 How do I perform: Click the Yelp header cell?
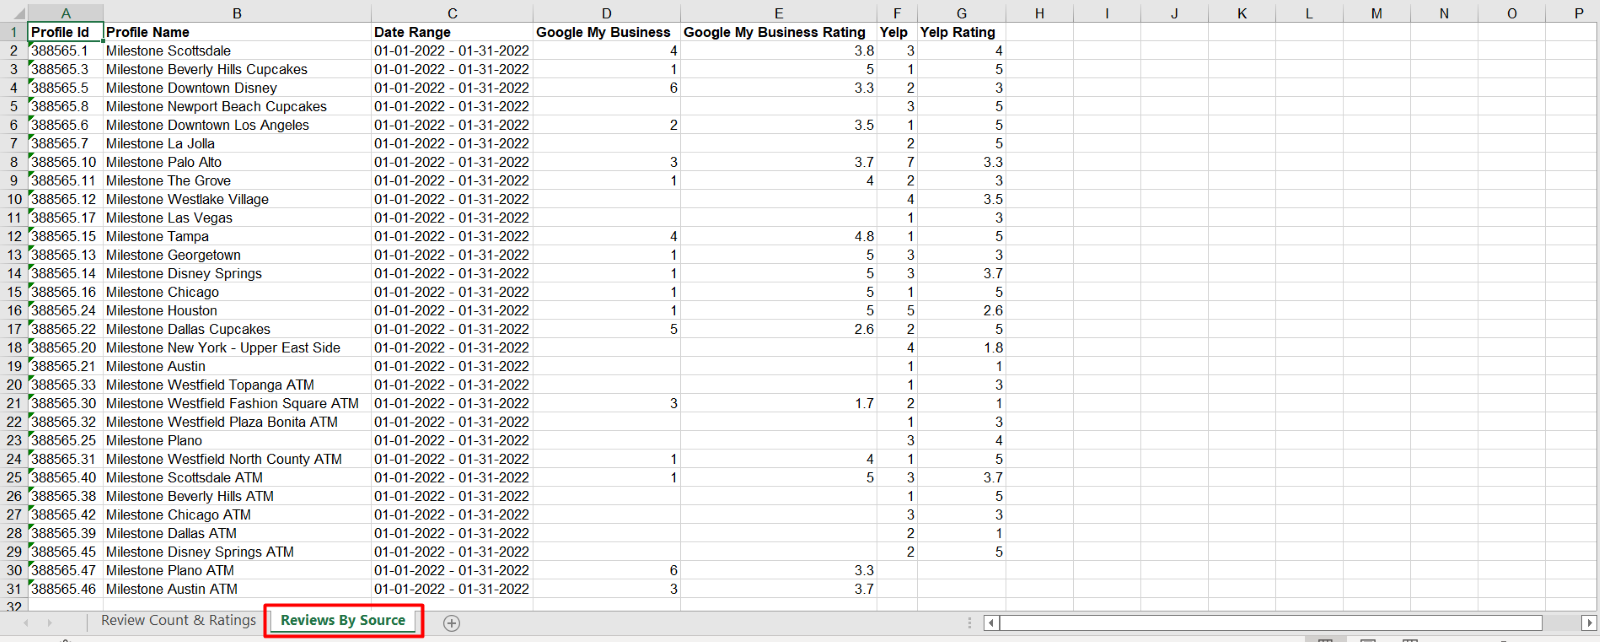897,32
